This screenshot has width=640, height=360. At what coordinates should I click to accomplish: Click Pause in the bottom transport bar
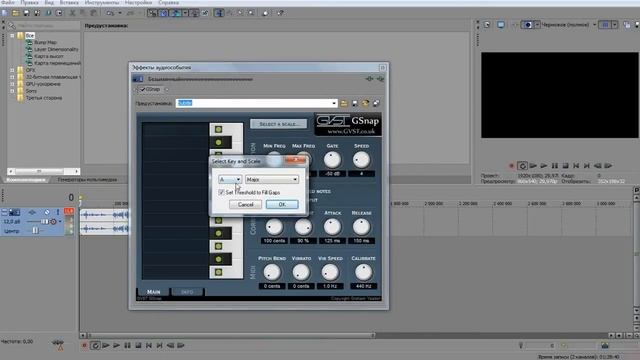tap(127, 345)
